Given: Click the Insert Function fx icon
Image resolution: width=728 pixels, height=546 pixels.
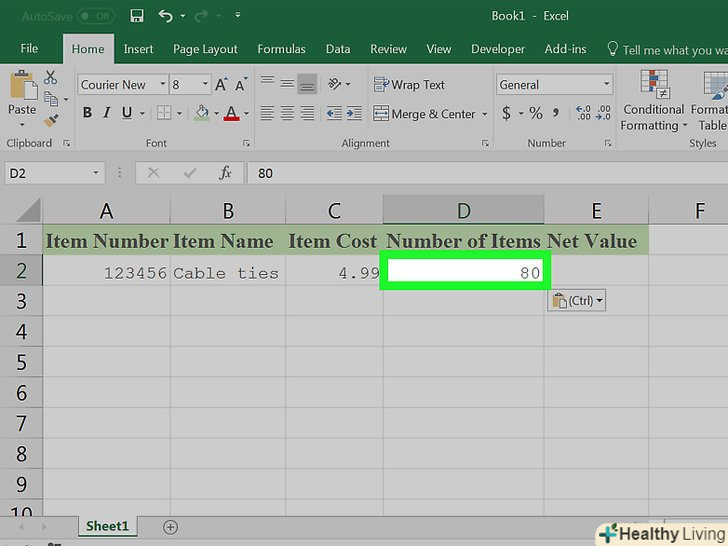Looking at the screenshot, I should click(226, 173).
